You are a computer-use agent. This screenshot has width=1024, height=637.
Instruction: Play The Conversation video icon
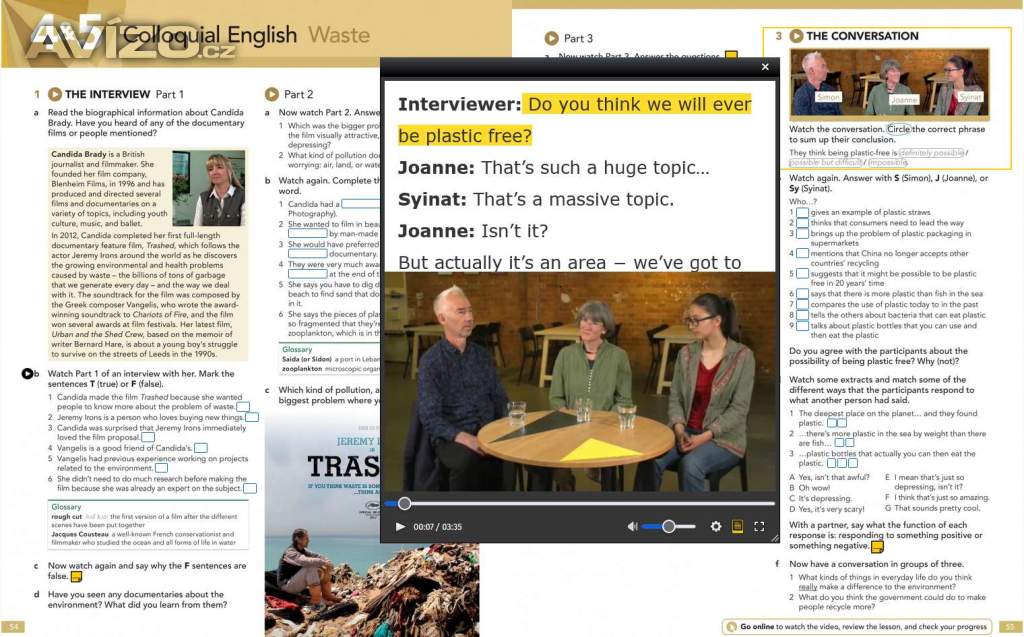coord(796,36)
